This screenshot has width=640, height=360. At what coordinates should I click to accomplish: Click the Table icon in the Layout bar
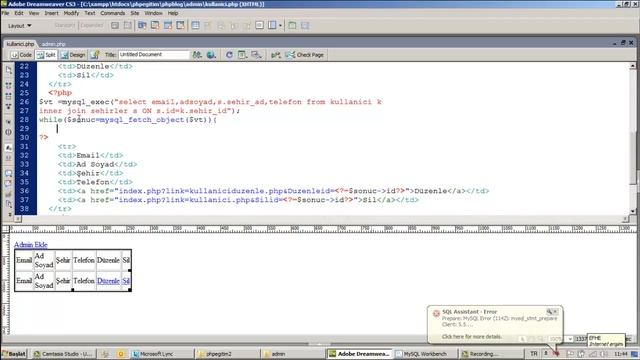[196, 25]
